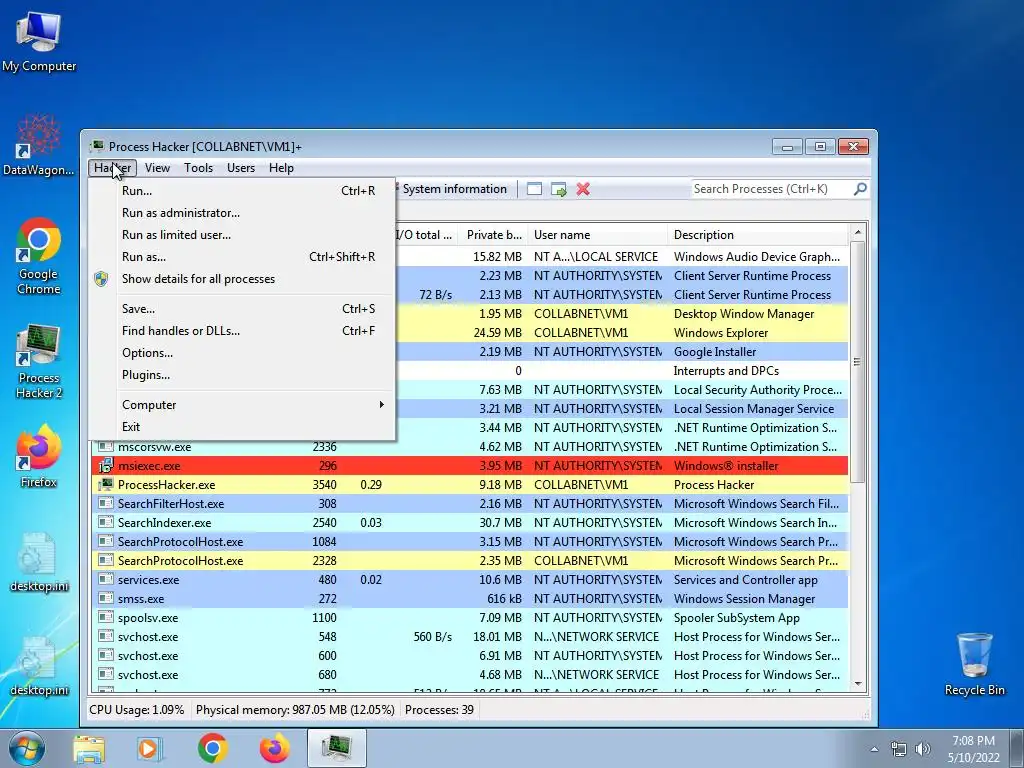The image size is (1024, 768).
Task: Click the red X terminate icon in toolbar
Action: [x=583, y=189]
